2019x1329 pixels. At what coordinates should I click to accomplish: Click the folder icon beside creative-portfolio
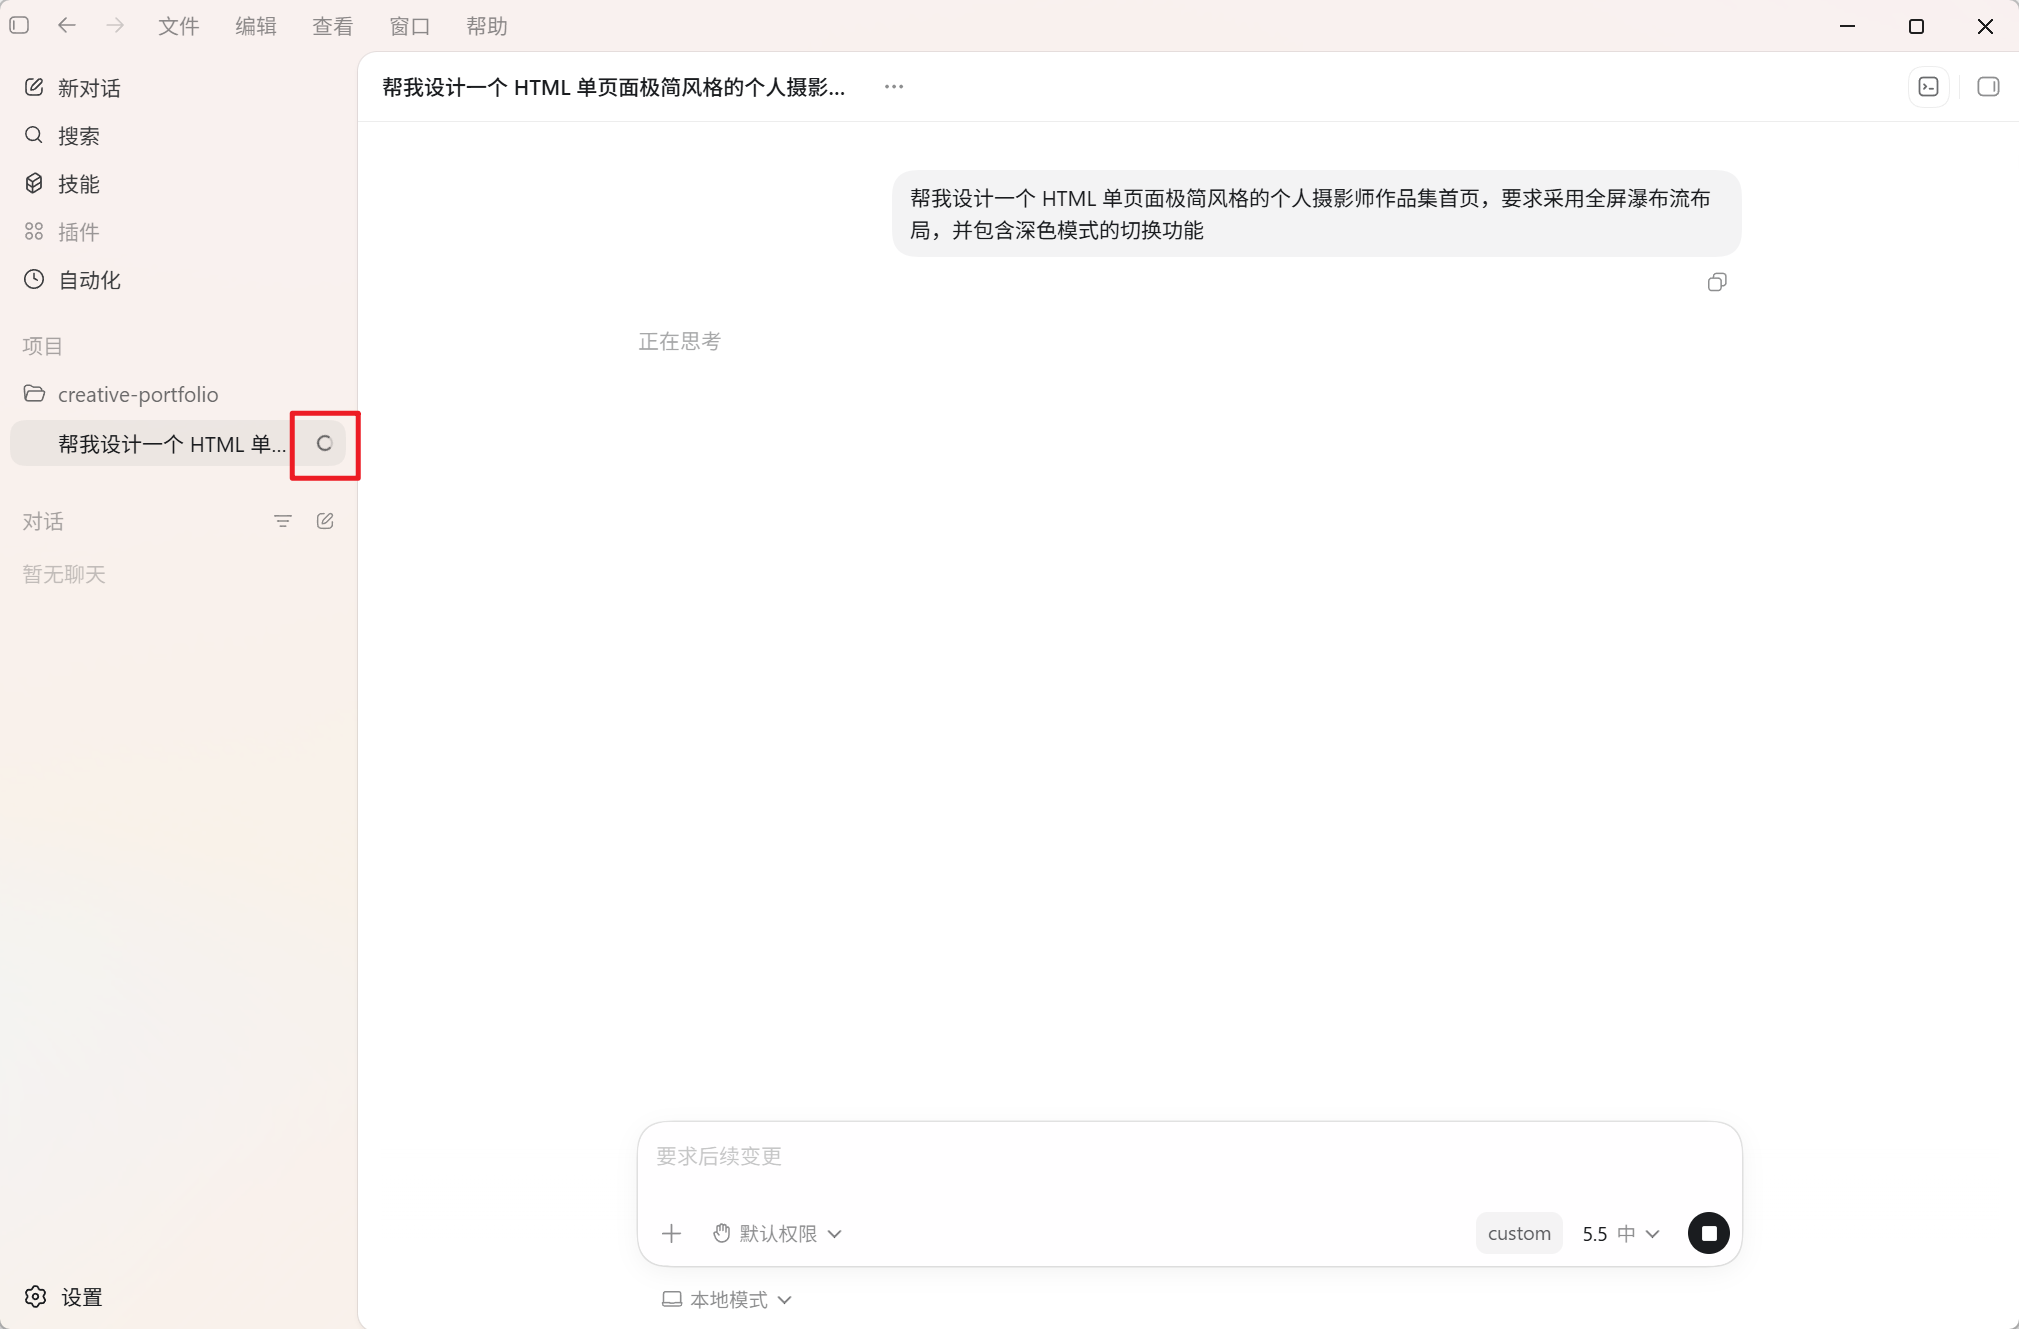pyautogui.click(x=34, y=393)
